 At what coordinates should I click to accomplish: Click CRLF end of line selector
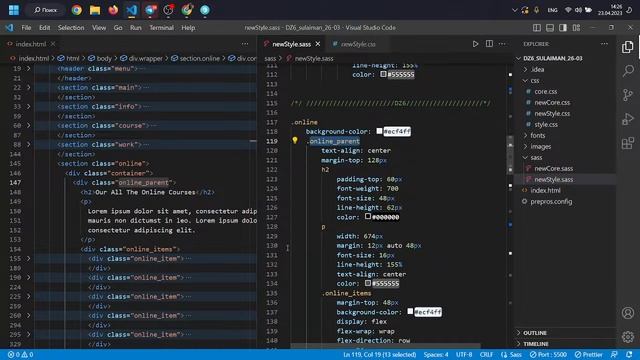coord(486,355)
